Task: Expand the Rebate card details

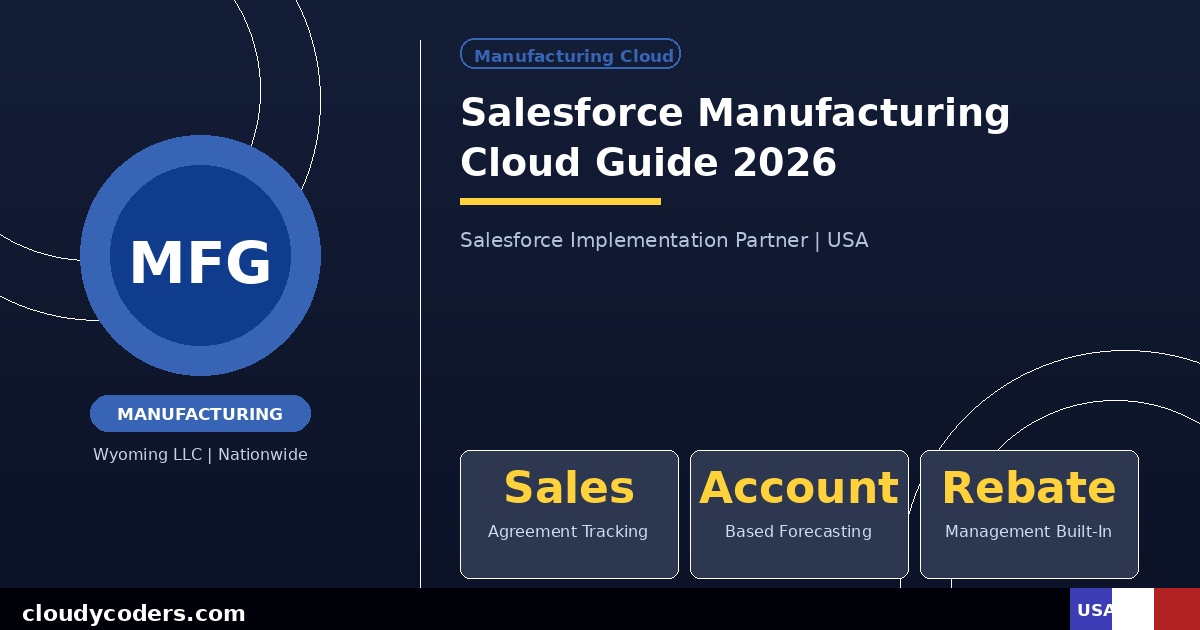Action: (x=1029, y=488)
